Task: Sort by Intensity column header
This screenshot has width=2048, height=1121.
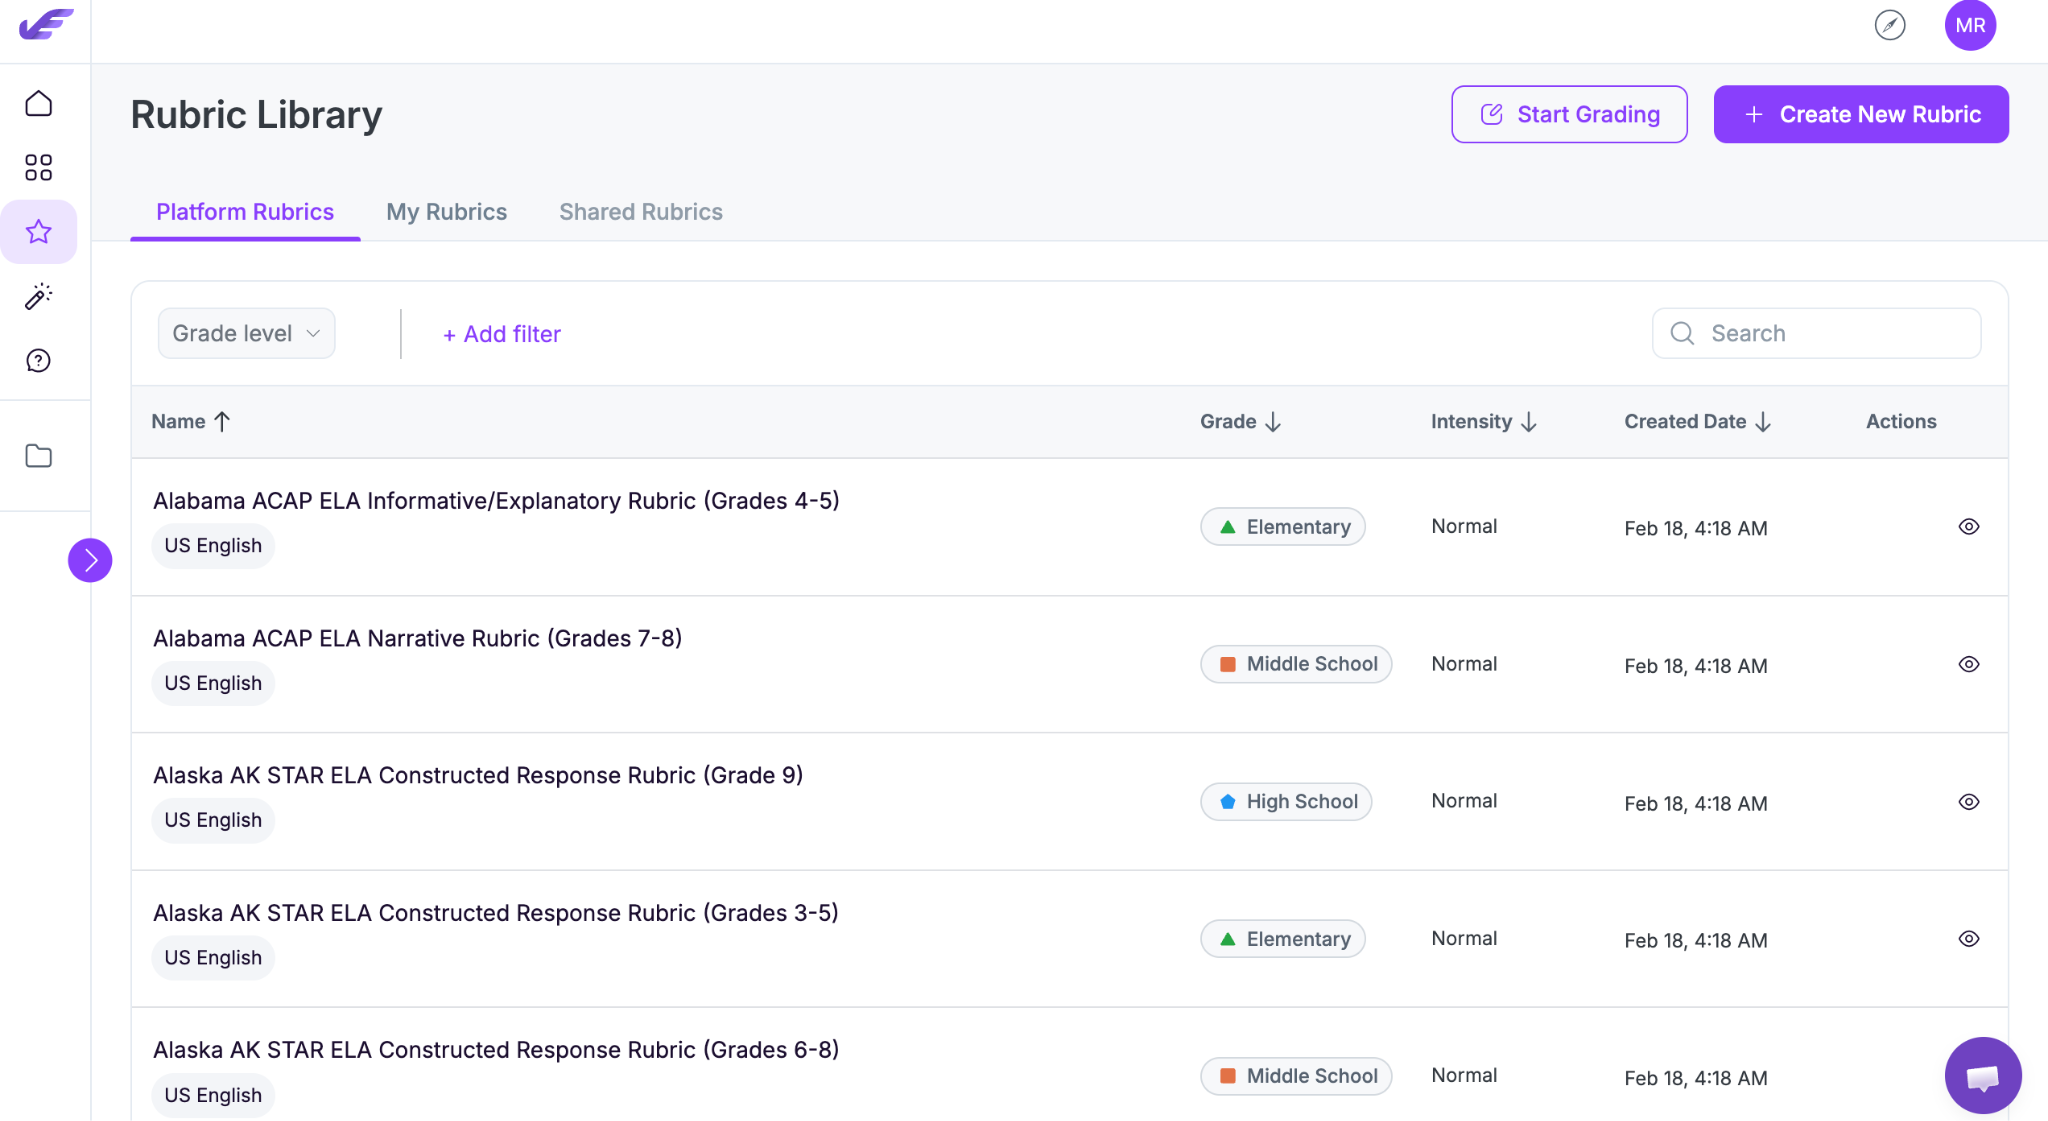Action: [1483, 422]
